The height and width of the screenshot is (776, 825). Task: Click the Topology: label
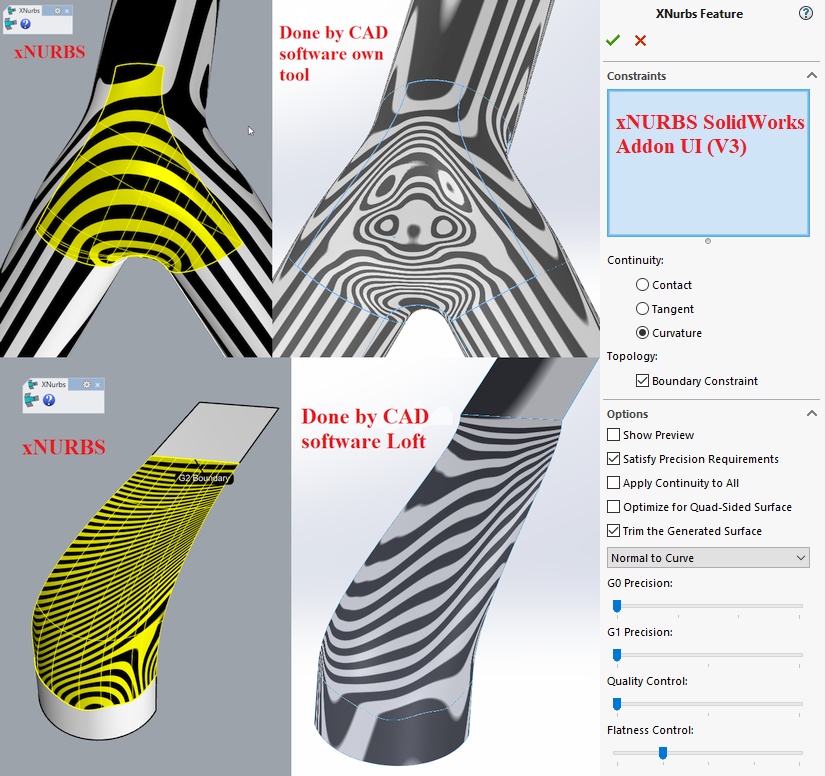tap(632, 356)
